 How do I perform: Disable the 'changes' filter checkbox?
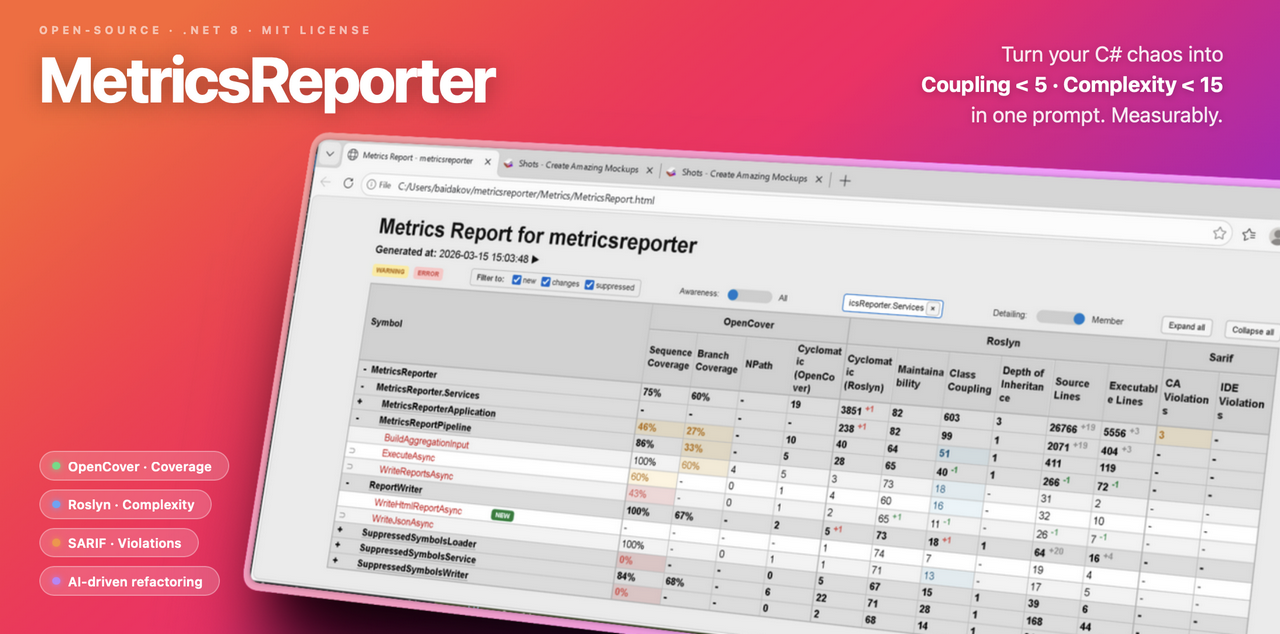click(546, 283)
